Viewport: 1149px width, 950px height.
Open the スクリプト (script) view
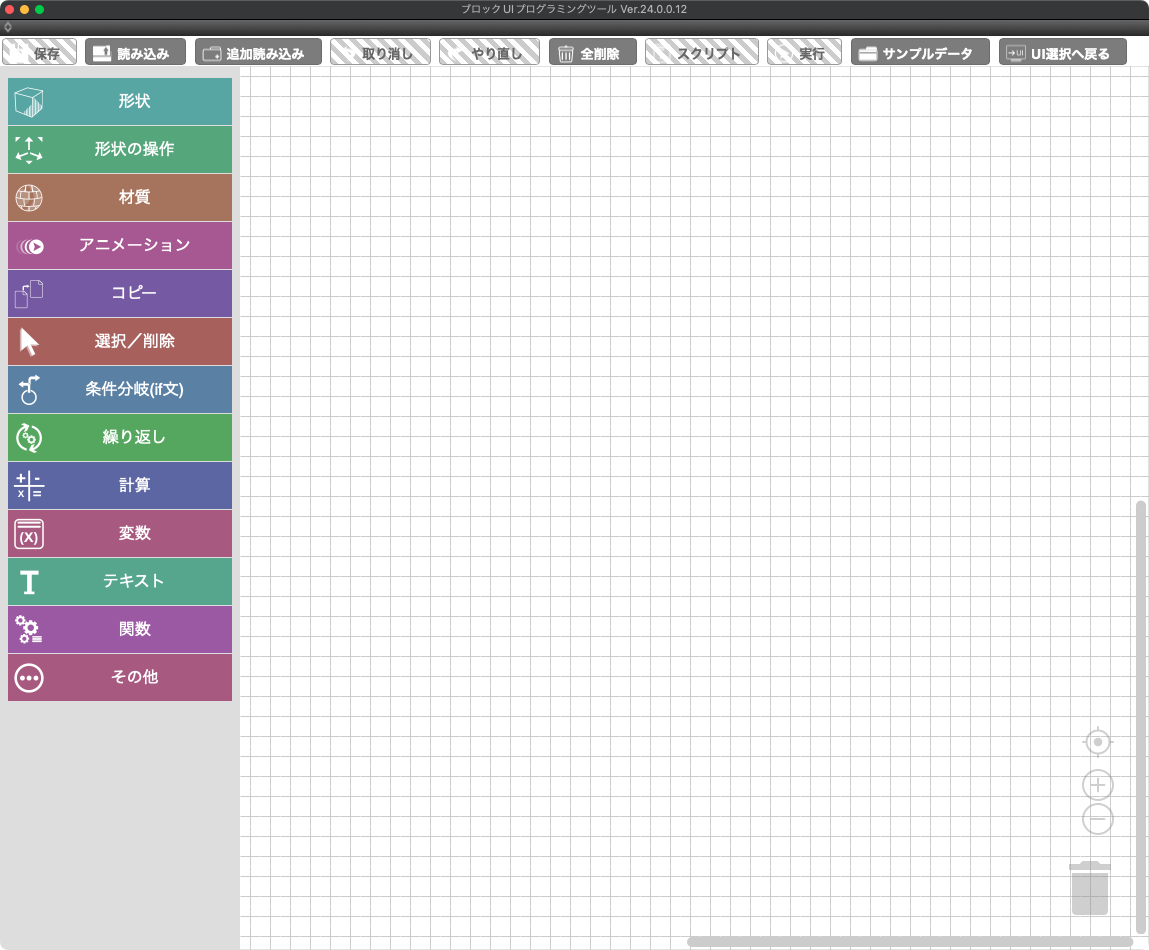[x=702, y=53]
